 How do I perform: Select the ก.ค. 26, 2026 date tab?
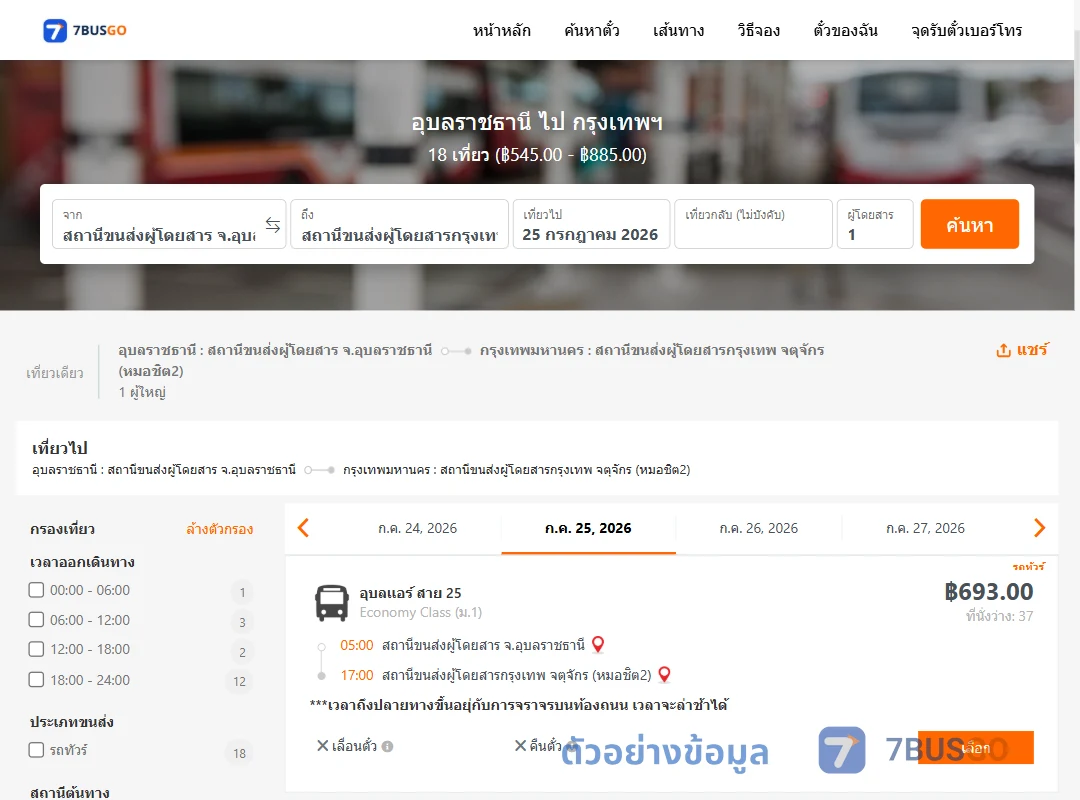pyautogui.click(x=758, y=529)
